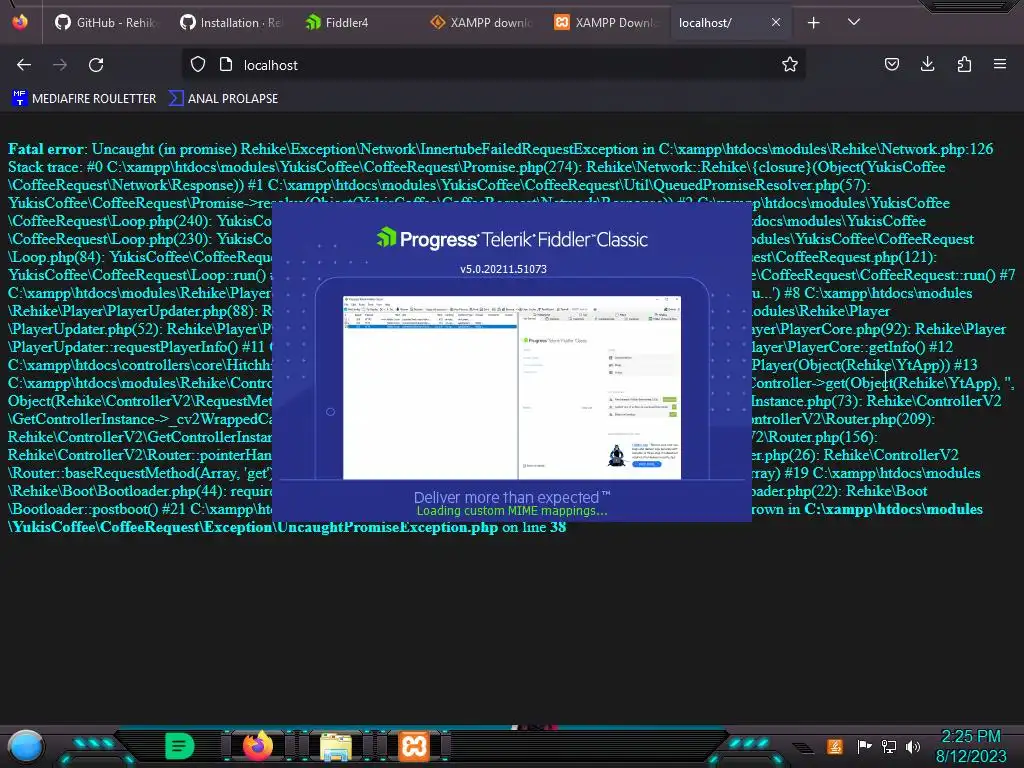Click the Java update tray icon
The height and width of the screenshot is (768, 1024).
pyautogui.click(x=834, y=746)
